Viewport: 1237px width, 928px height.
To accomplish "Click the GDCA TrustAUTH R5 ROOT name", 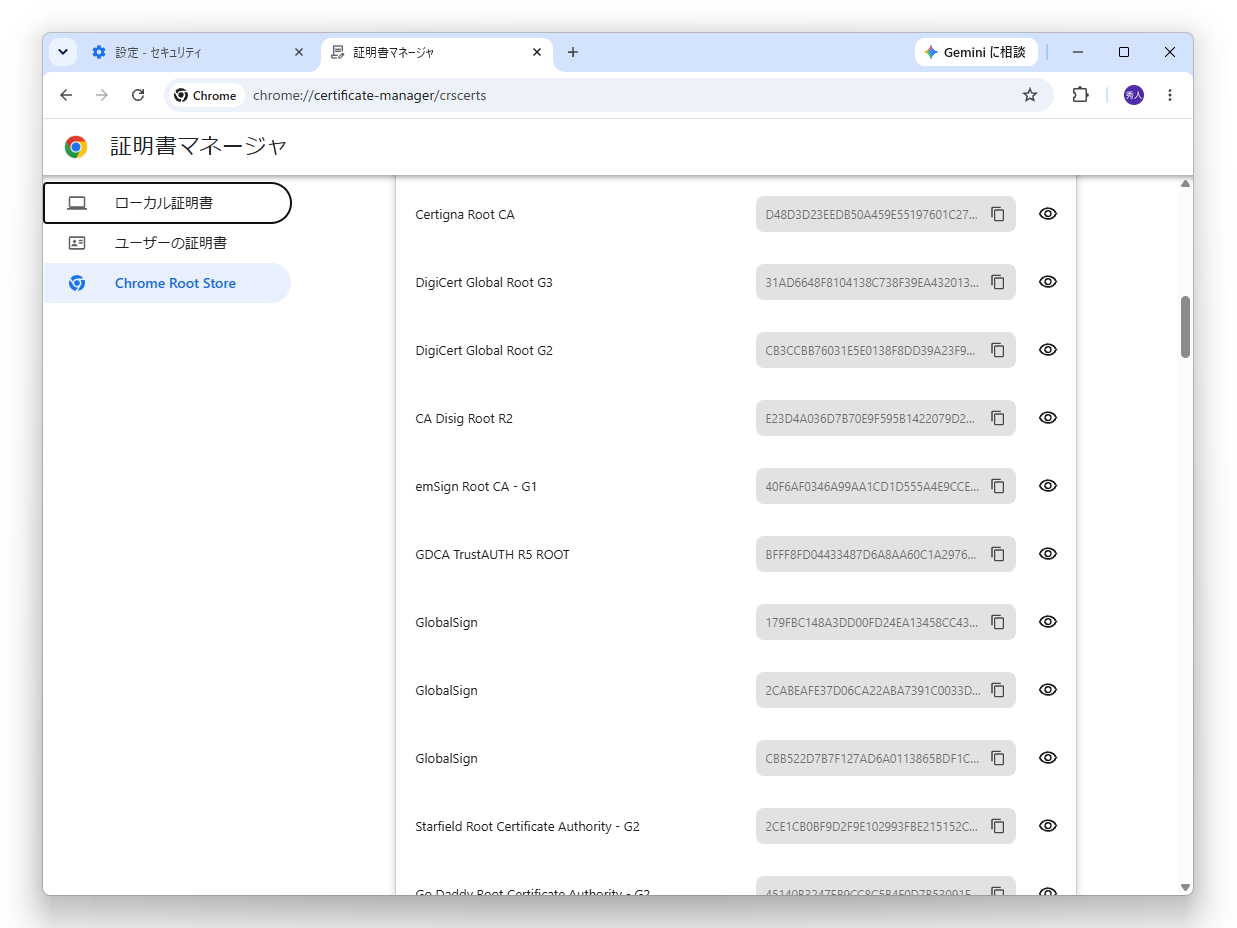I will click(492, 555).
